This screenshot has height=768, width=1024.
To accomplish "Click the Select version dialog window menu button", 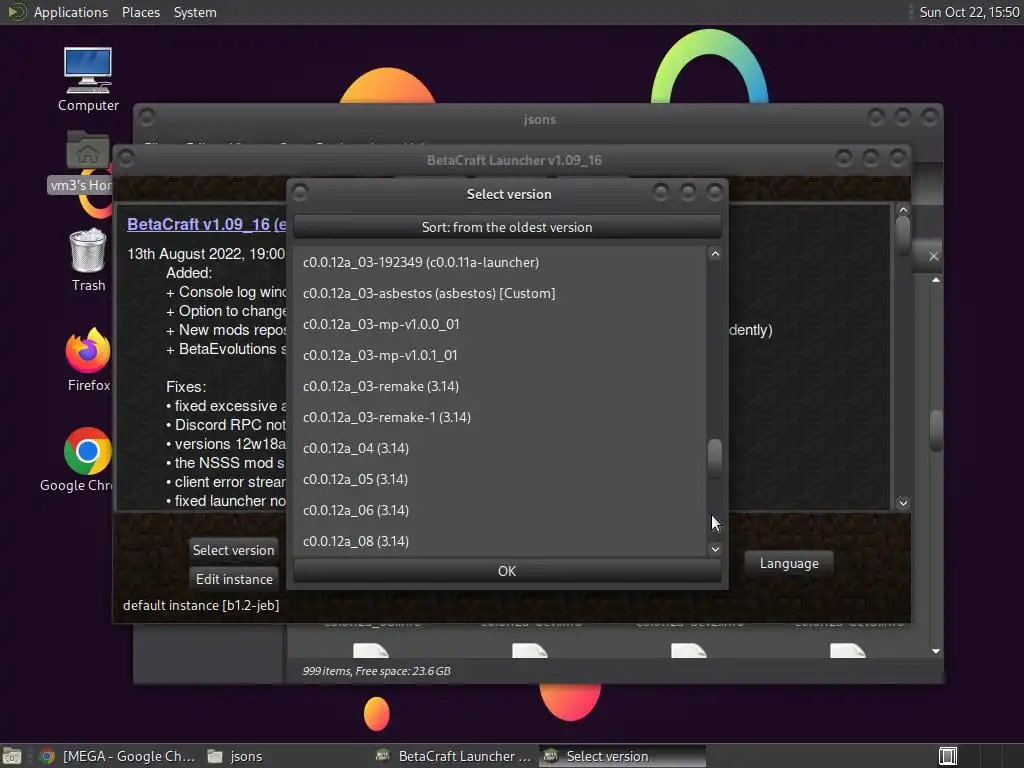I will pyautogui.click(x=300, y=192).
